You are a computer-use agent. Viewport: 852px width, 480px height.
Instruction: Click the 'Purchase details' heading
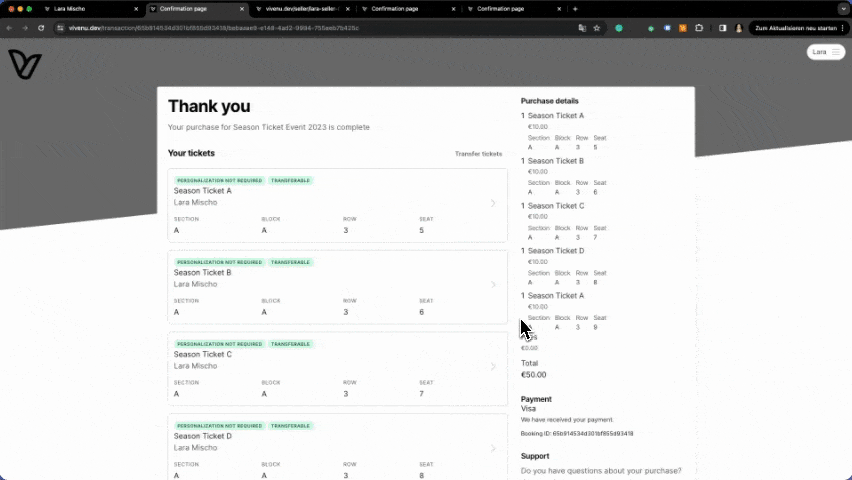[x=549, y=101]
